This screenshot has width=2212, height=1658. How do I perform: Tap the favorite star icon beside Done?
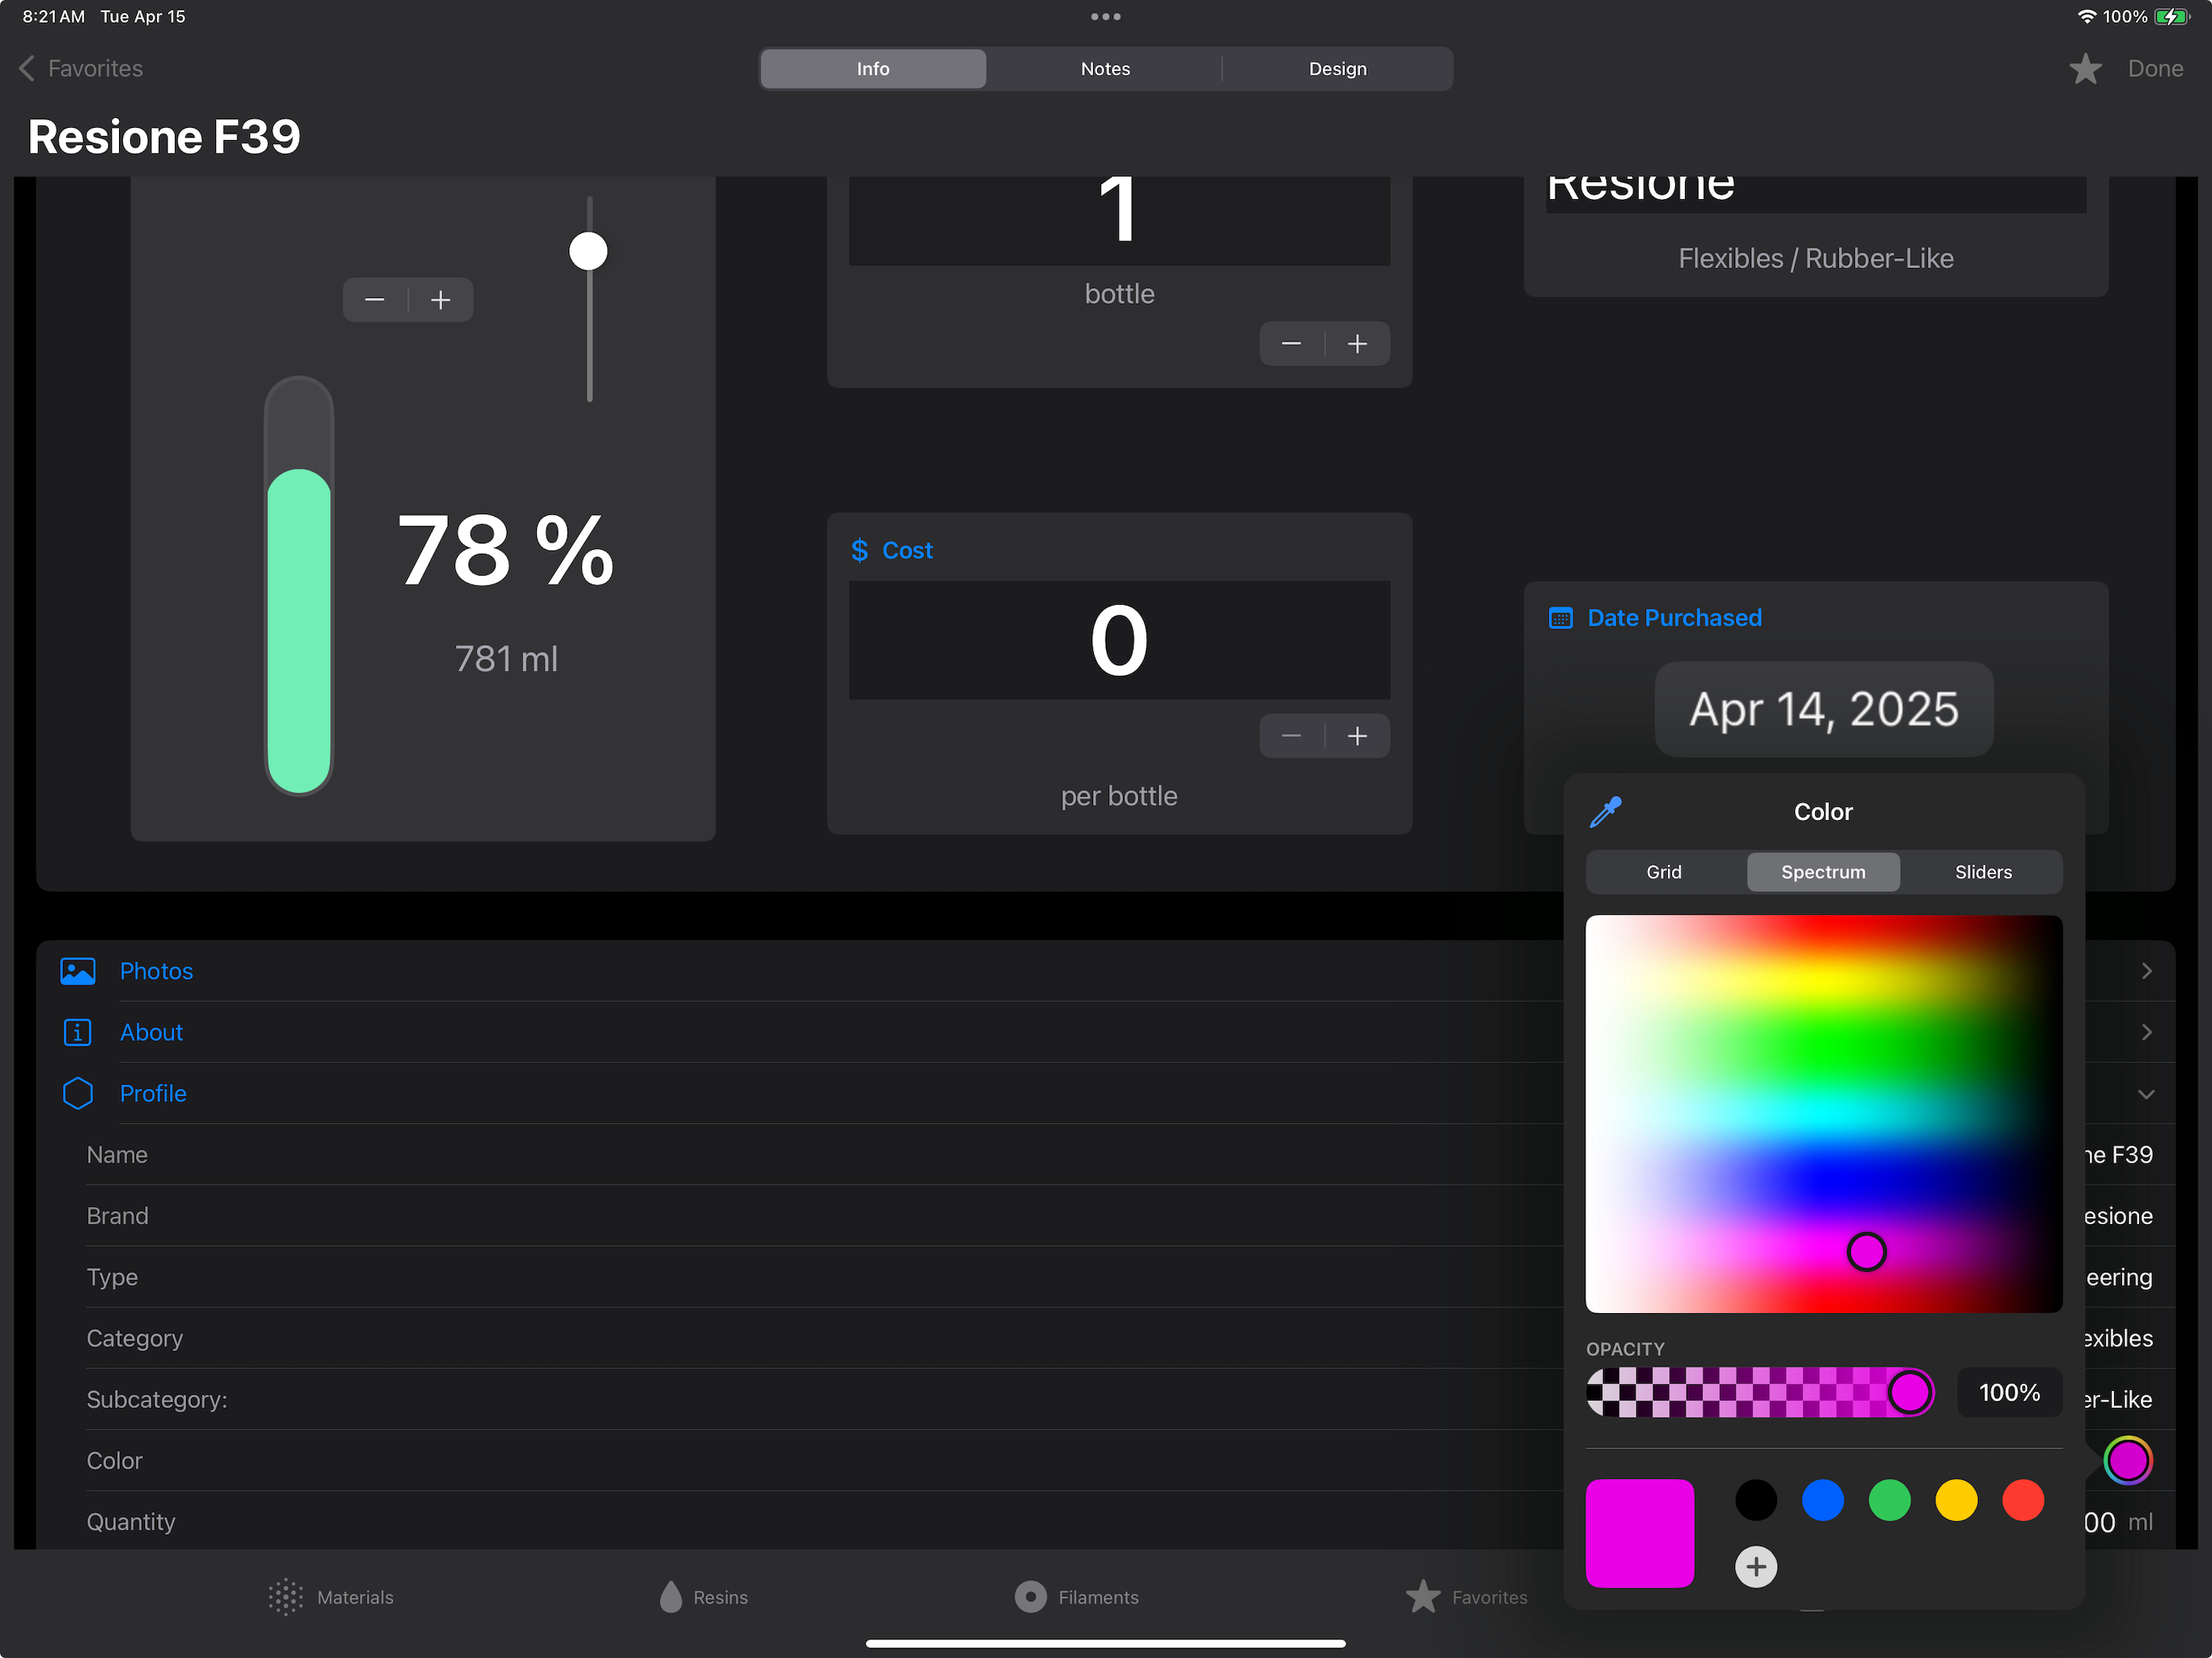pos(2085,69)
